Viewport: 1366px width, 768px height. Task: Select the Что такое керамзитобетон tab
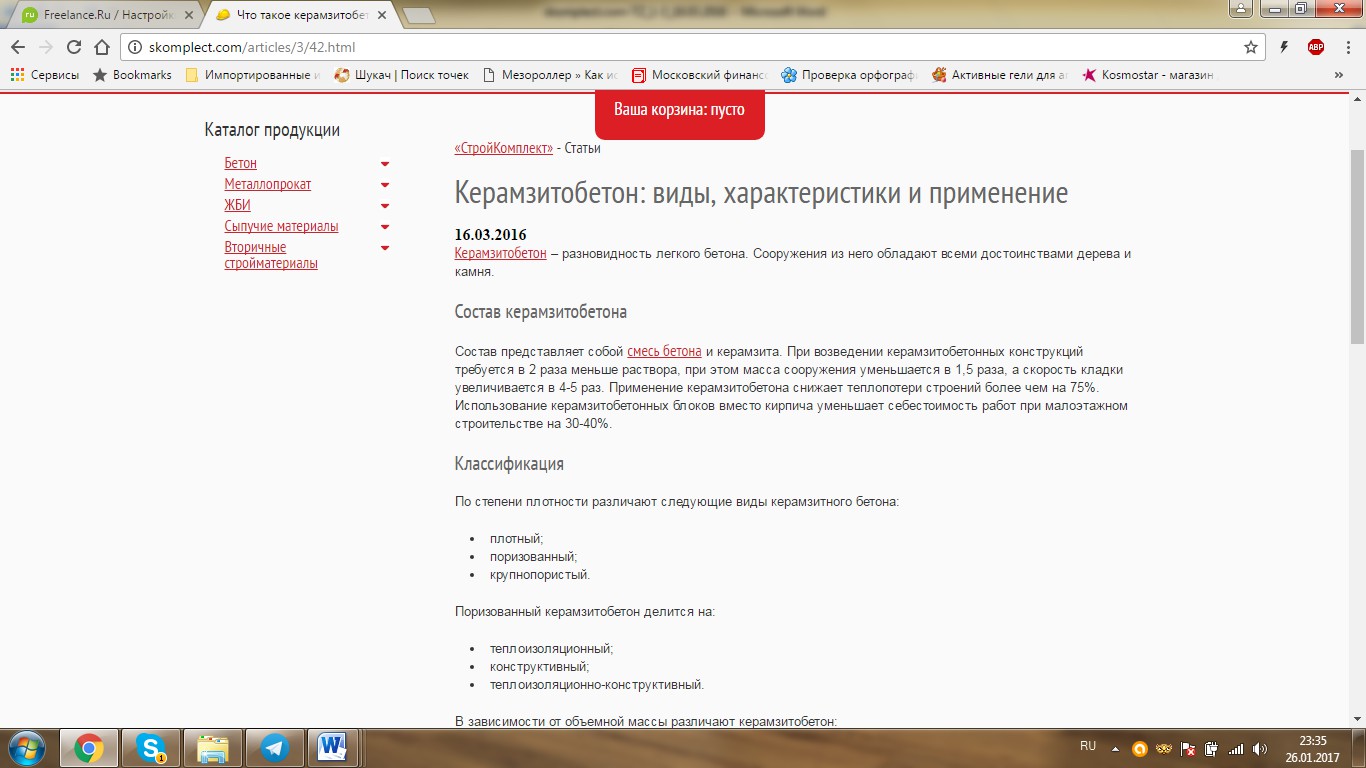pos(301,15)
